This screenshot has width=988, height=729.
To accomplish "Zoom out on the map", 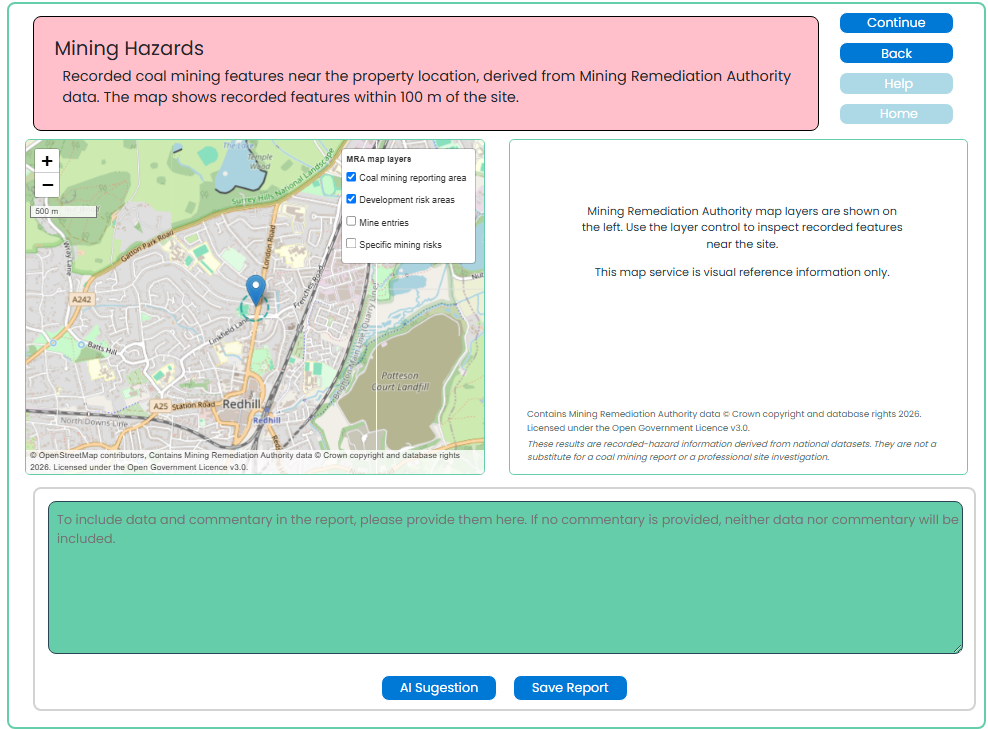I will (x=47, y=185).
